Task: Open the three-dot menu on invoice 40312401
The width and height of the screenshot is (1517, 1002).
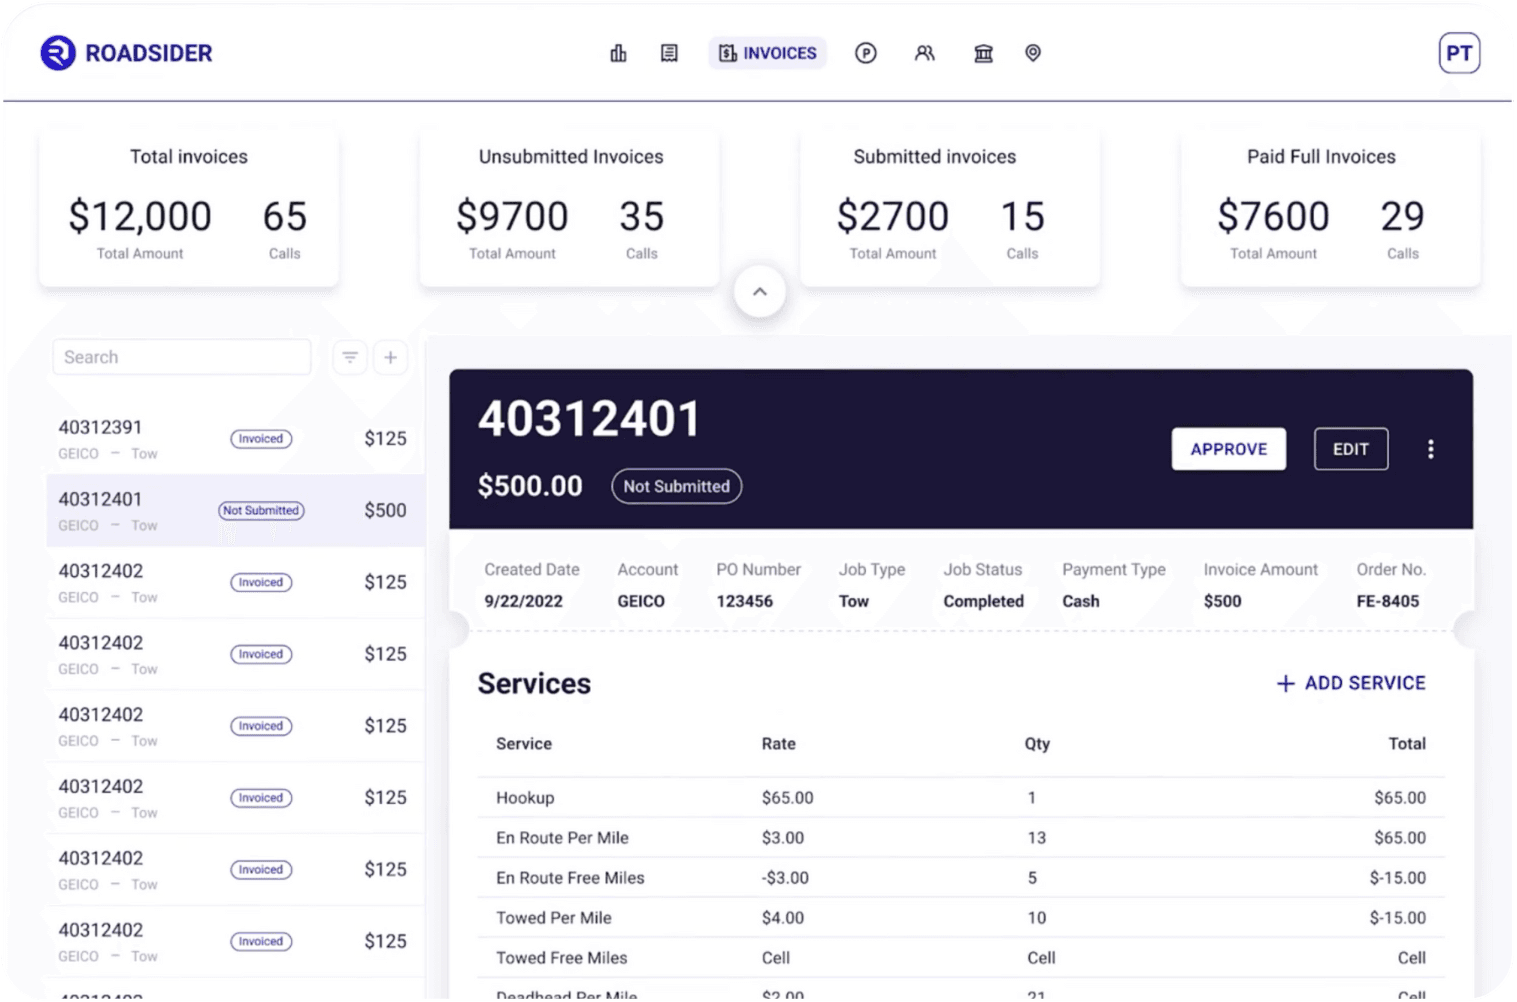Action: [x=1430, y=449]
